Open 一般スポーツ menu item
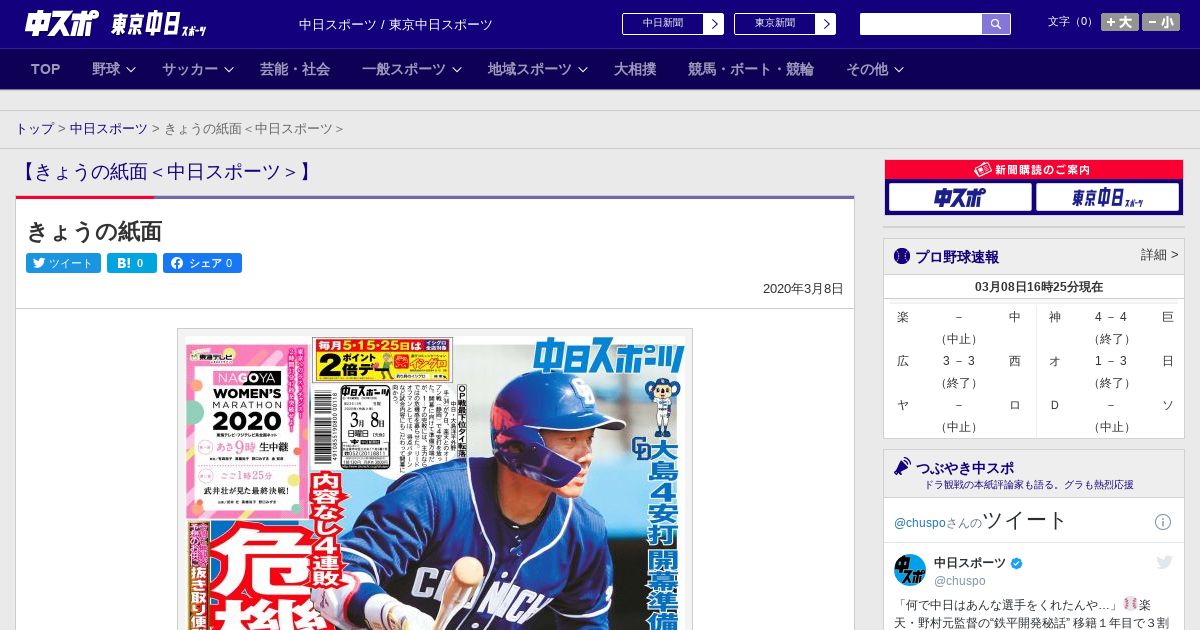Viewport: 1200px width, 630px height. (404, 69)
